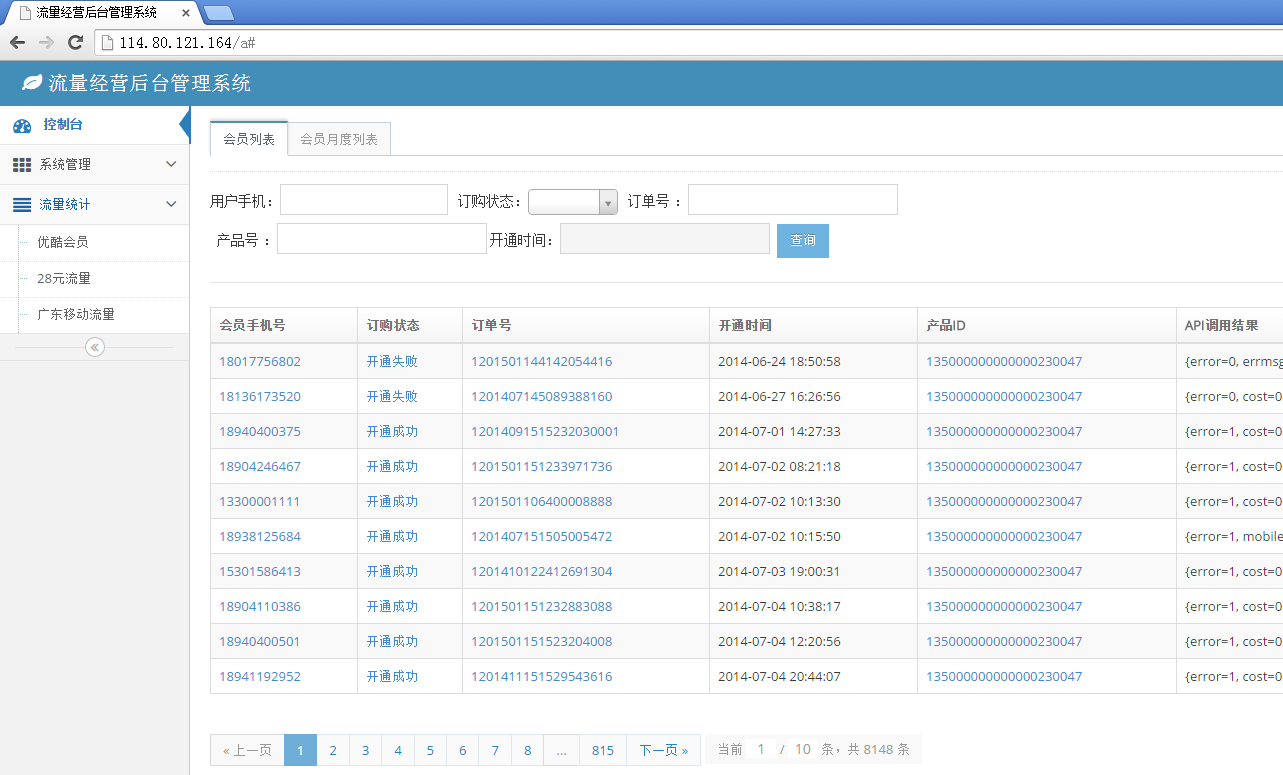The width and height of the screenshot is (1283, 775).
Task: Click 开通失败 status for 18017756802
Action: coord(392,361)
